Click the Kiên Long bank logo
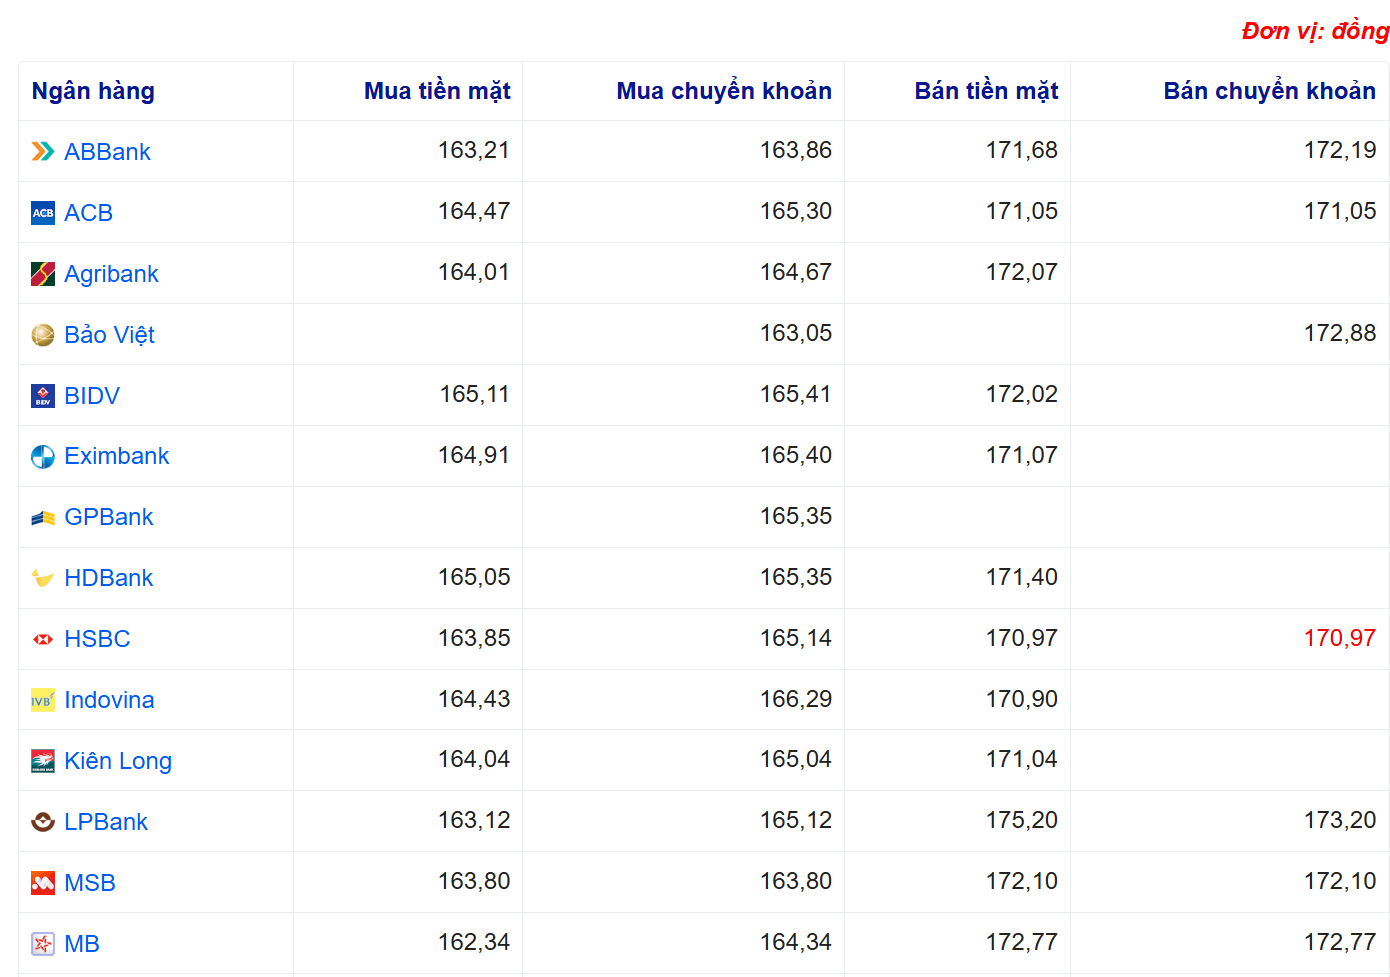The height and width of the screenshot is (977, 1390). pos(43,761)
